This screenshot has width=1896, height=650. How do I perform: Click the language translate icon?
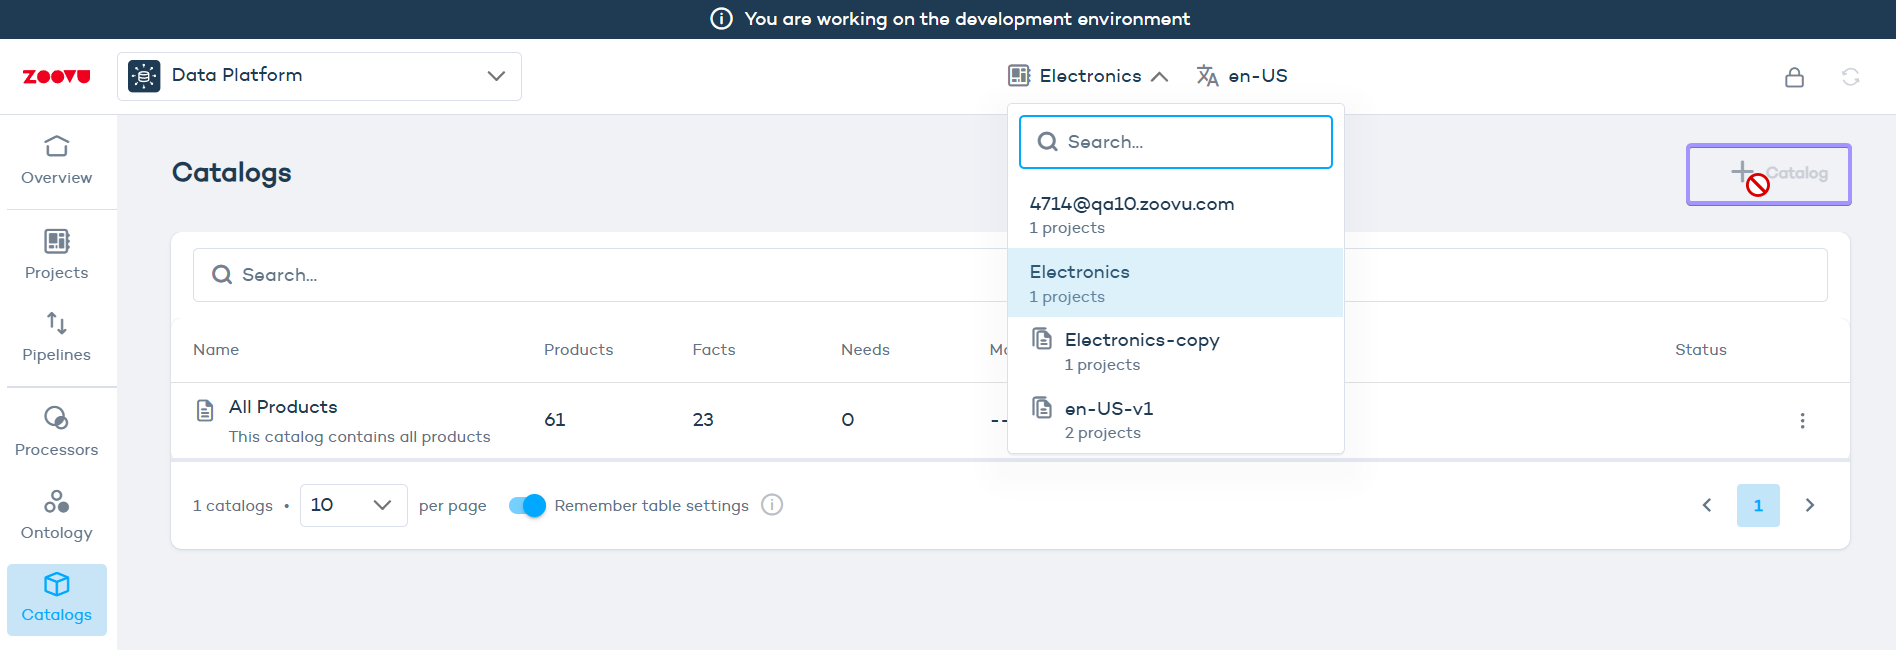1207,76
